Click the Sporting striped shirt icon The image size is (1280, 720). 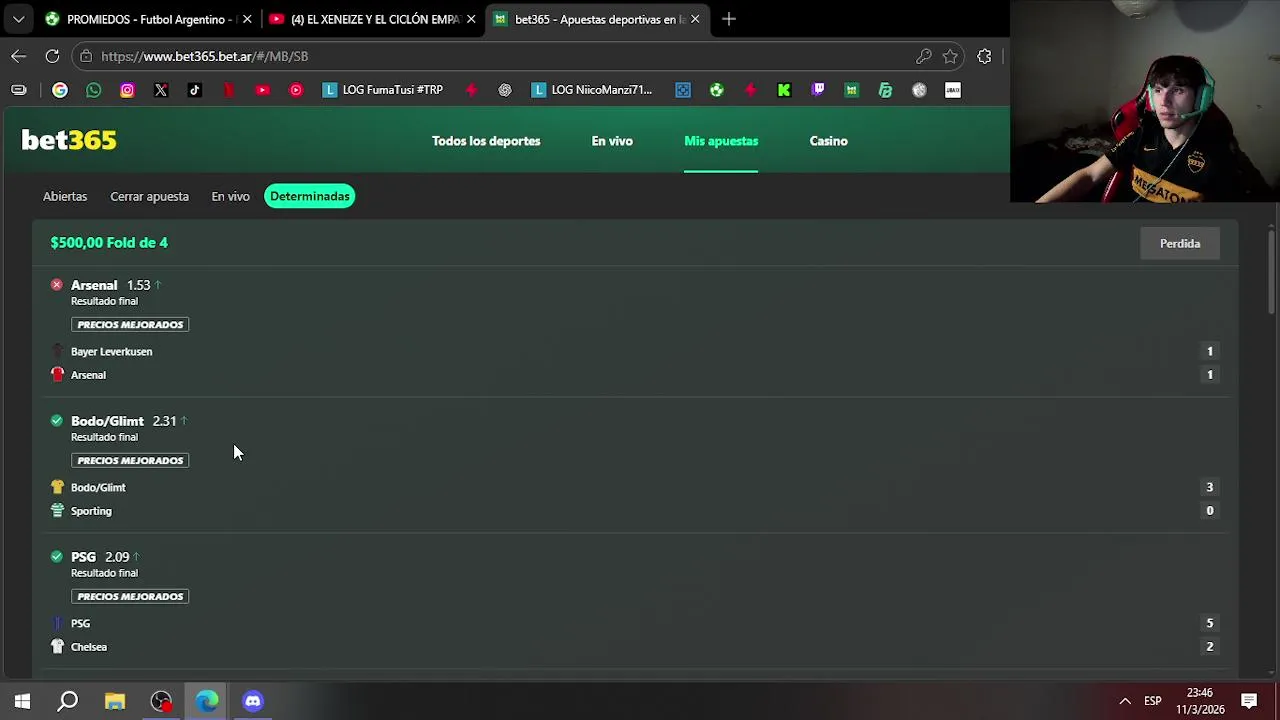57,510
